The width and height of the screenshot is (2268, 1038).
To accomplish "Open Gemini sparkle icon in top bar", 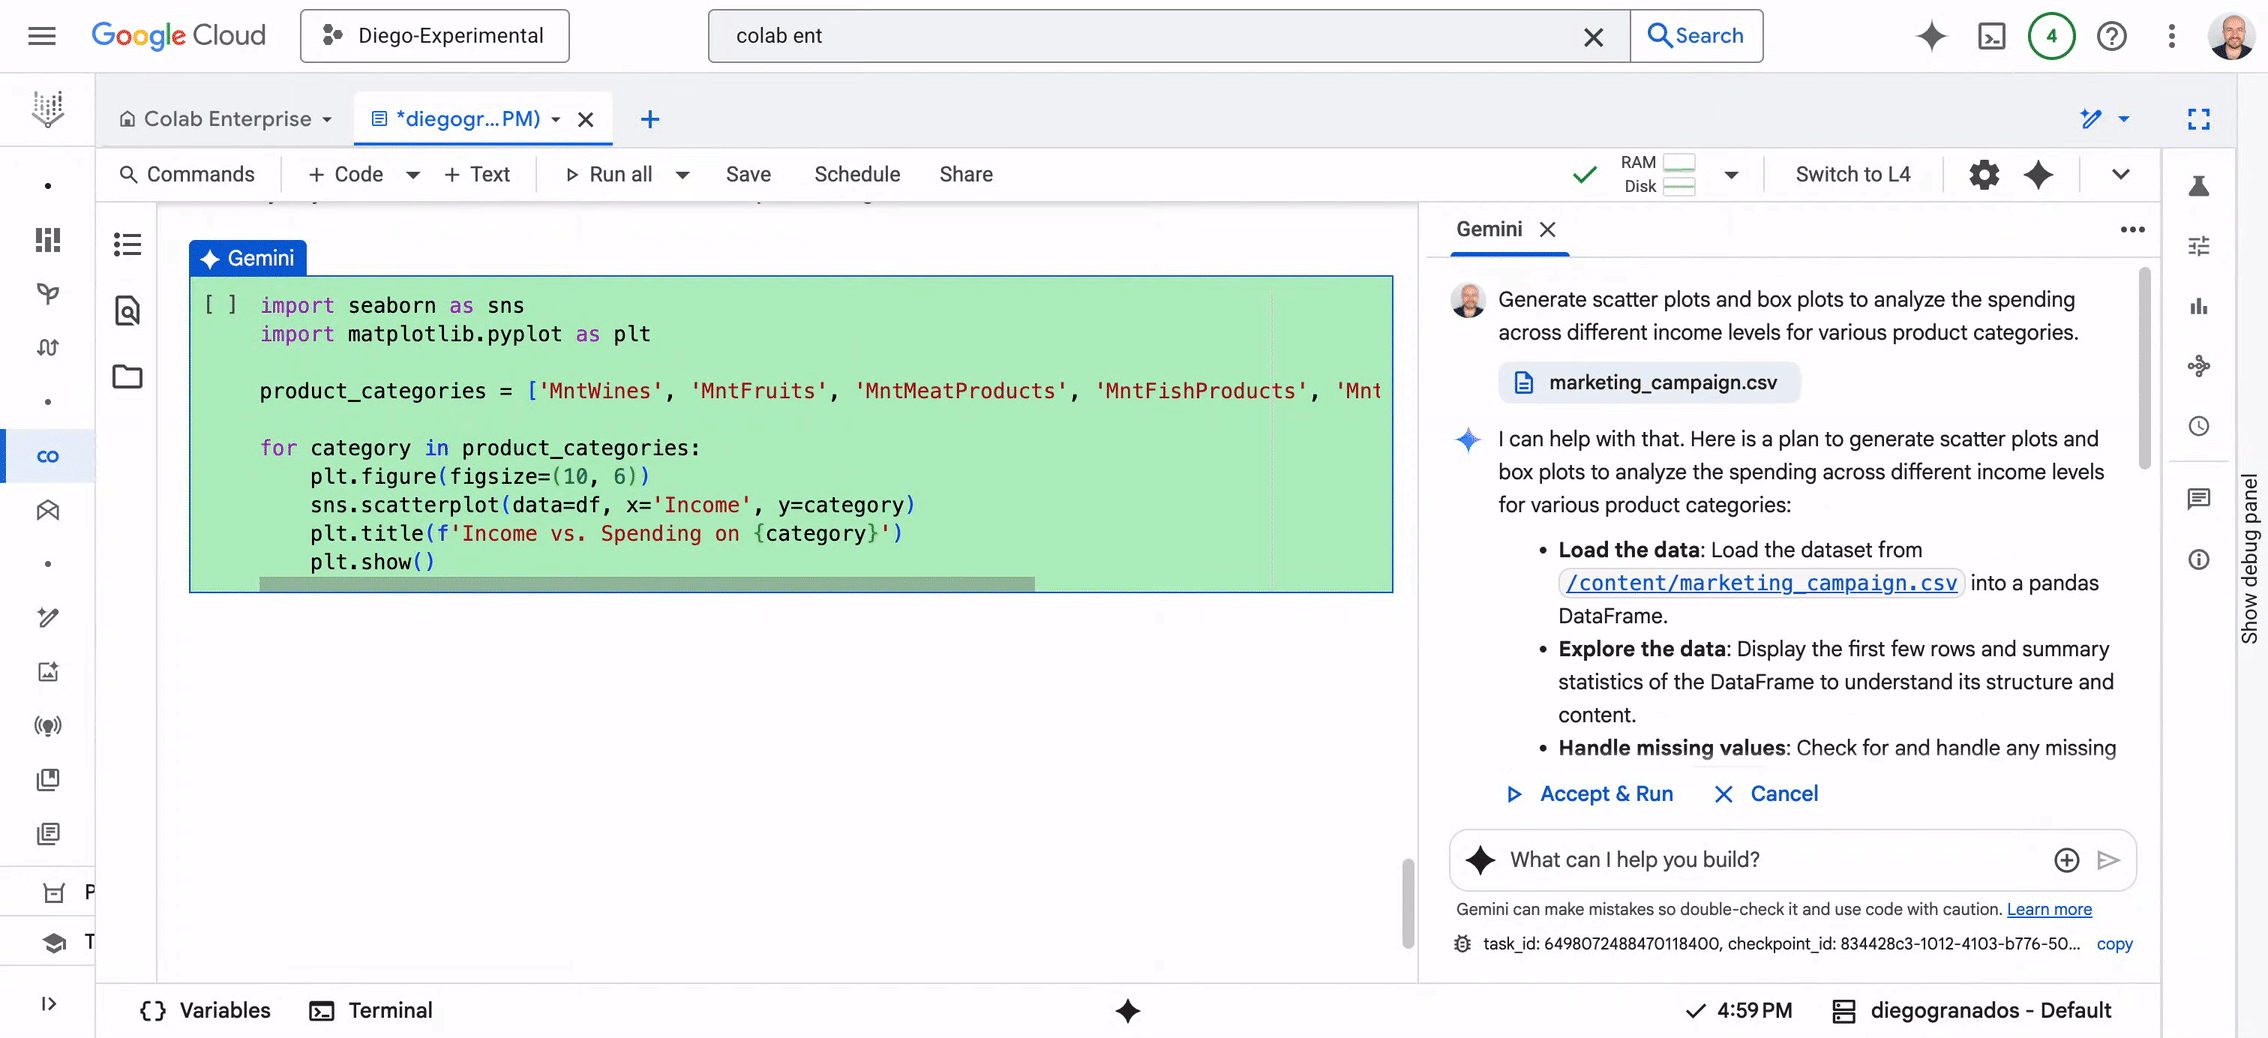I will click(x=1931, y=36).
